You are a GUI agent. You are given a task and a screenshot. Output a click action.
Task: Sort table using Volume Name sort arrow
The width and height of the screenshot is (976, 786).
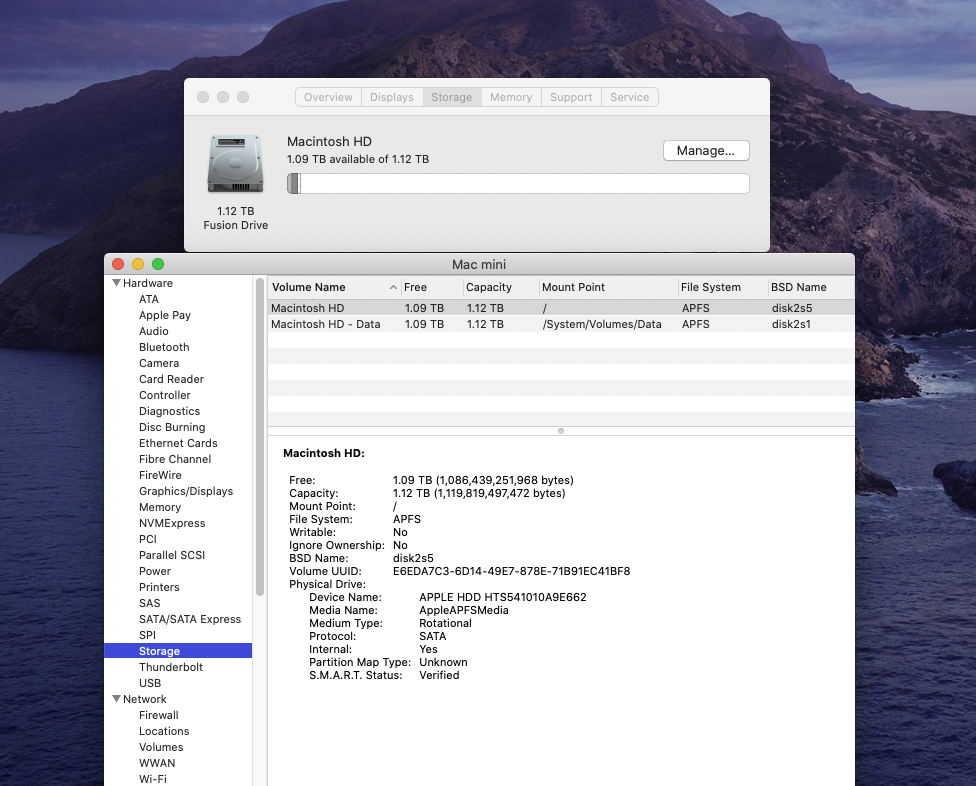pyautogui.click(x=393, y=287)
